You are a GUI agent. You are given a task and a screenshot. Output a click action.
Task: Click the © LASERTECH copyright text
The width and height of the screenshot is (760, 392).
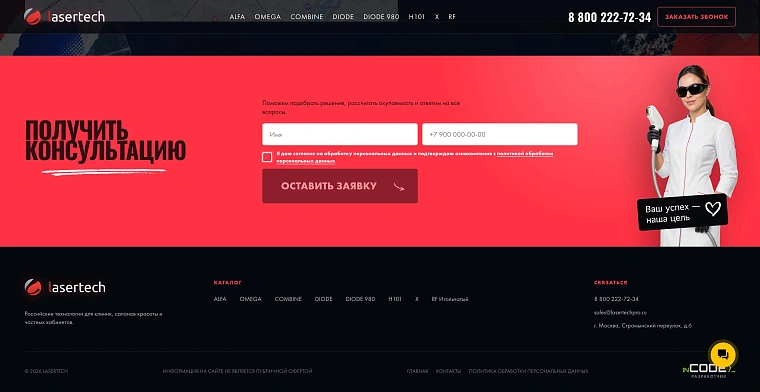point(47,371)
